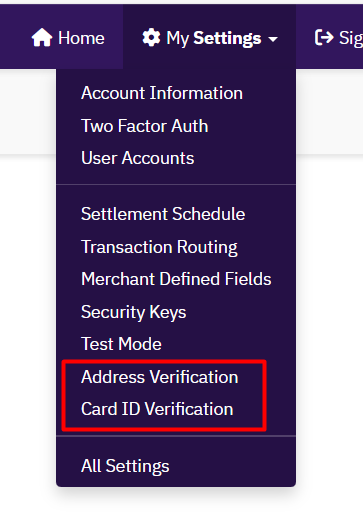Click Address Verification entry
The image size is (363, 516).
click(x=160, y=377)
